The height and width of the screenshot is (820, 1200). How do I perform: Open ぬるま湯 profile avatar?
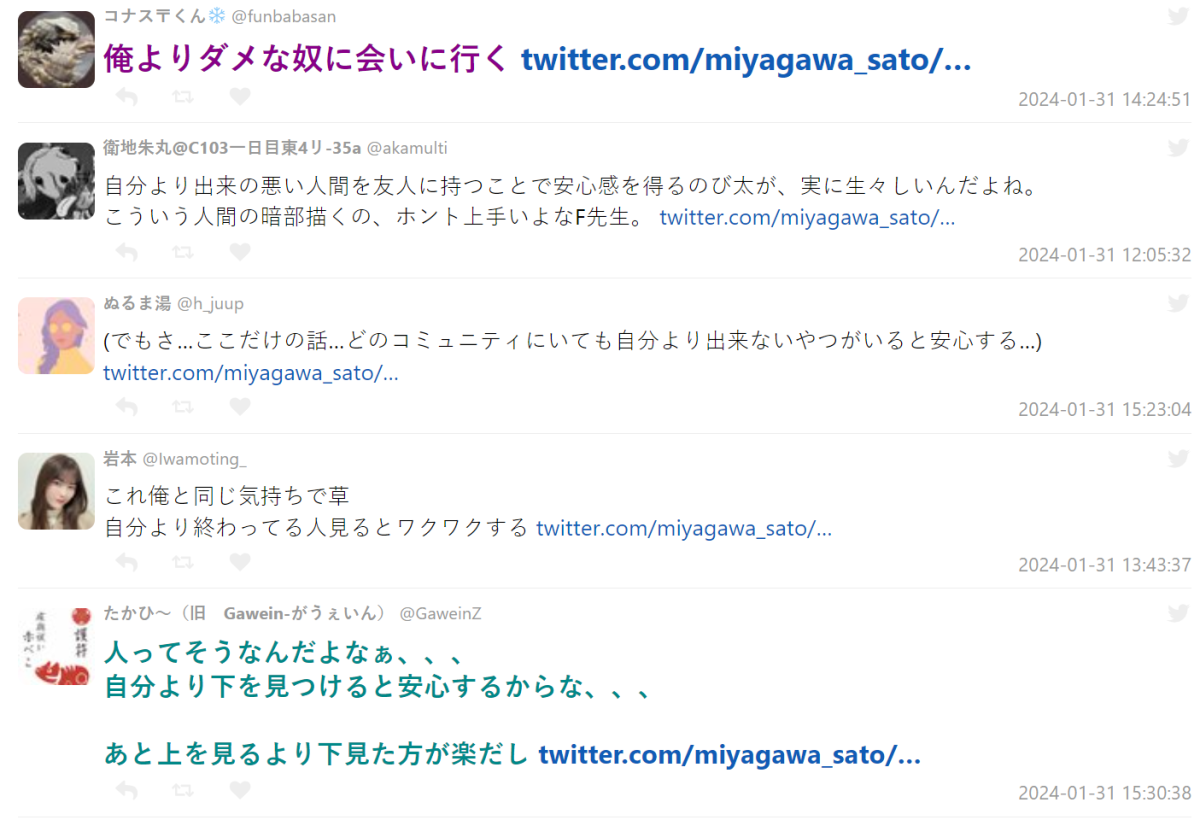coord(56,336)
